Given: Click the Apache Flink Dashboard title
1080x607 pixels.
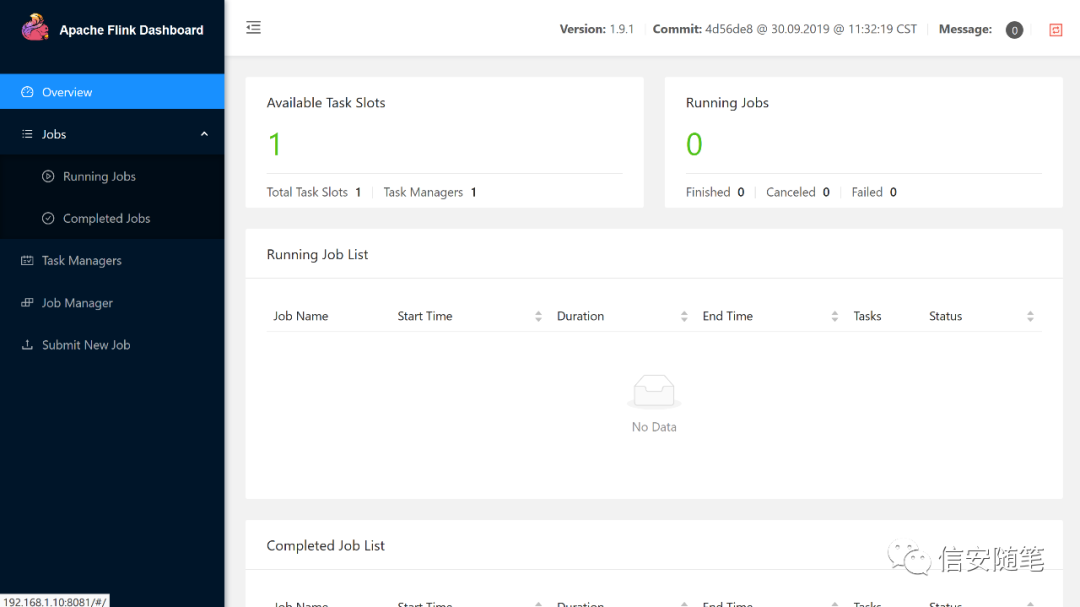Looking at the screenshot, I should coord(131,30).
